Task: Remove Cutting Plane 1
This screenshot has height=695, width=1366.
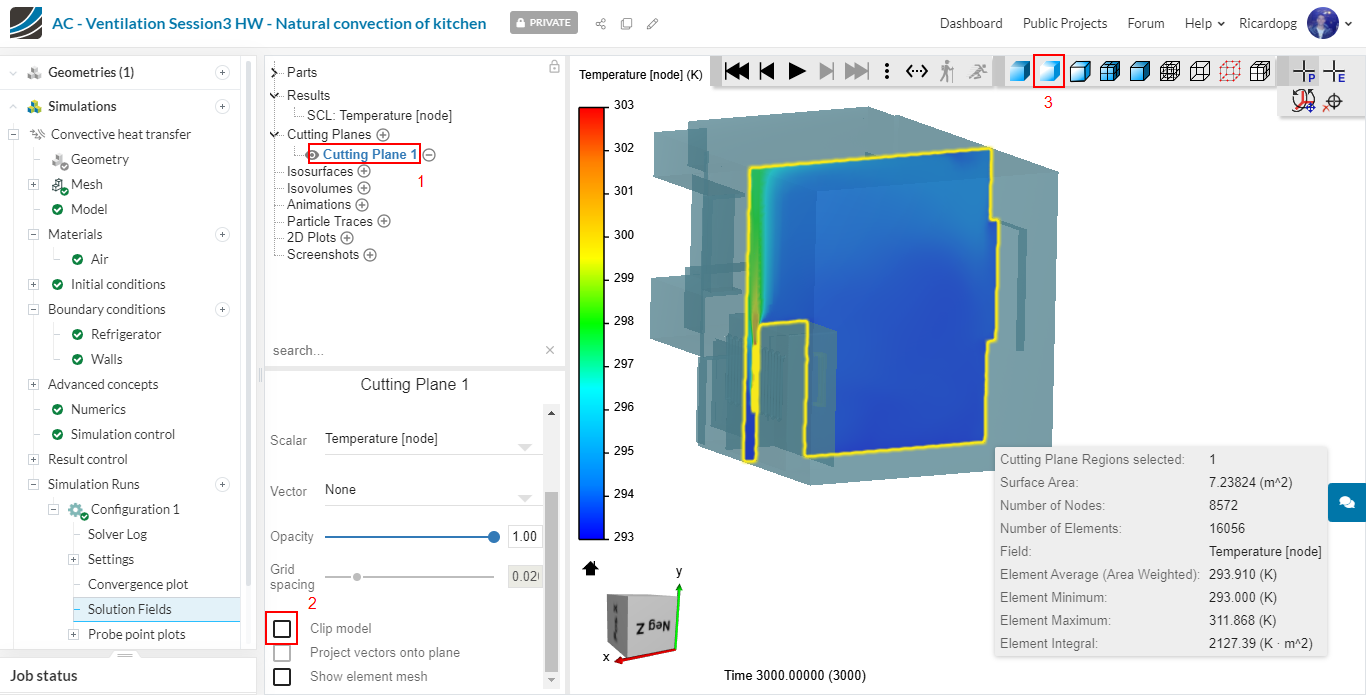Action: (429, 155)
